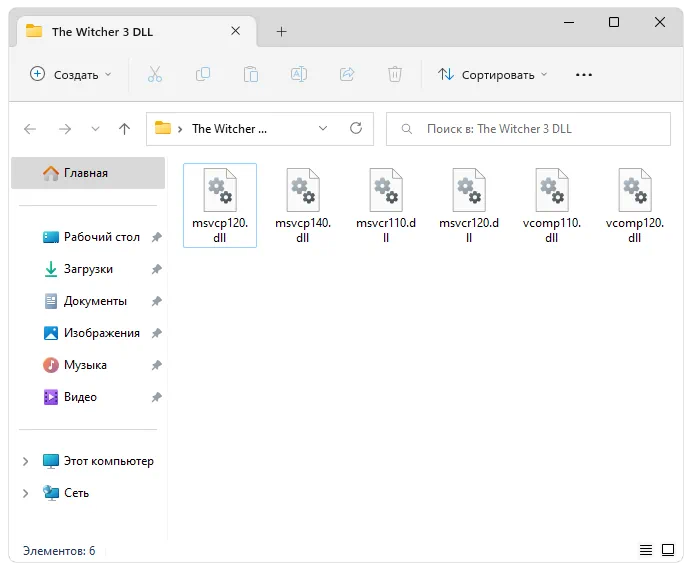The height and width of the screenshot is (567, 688).
Task: Click the Copy icon in toolbar
Action: [x=203, y=75]
